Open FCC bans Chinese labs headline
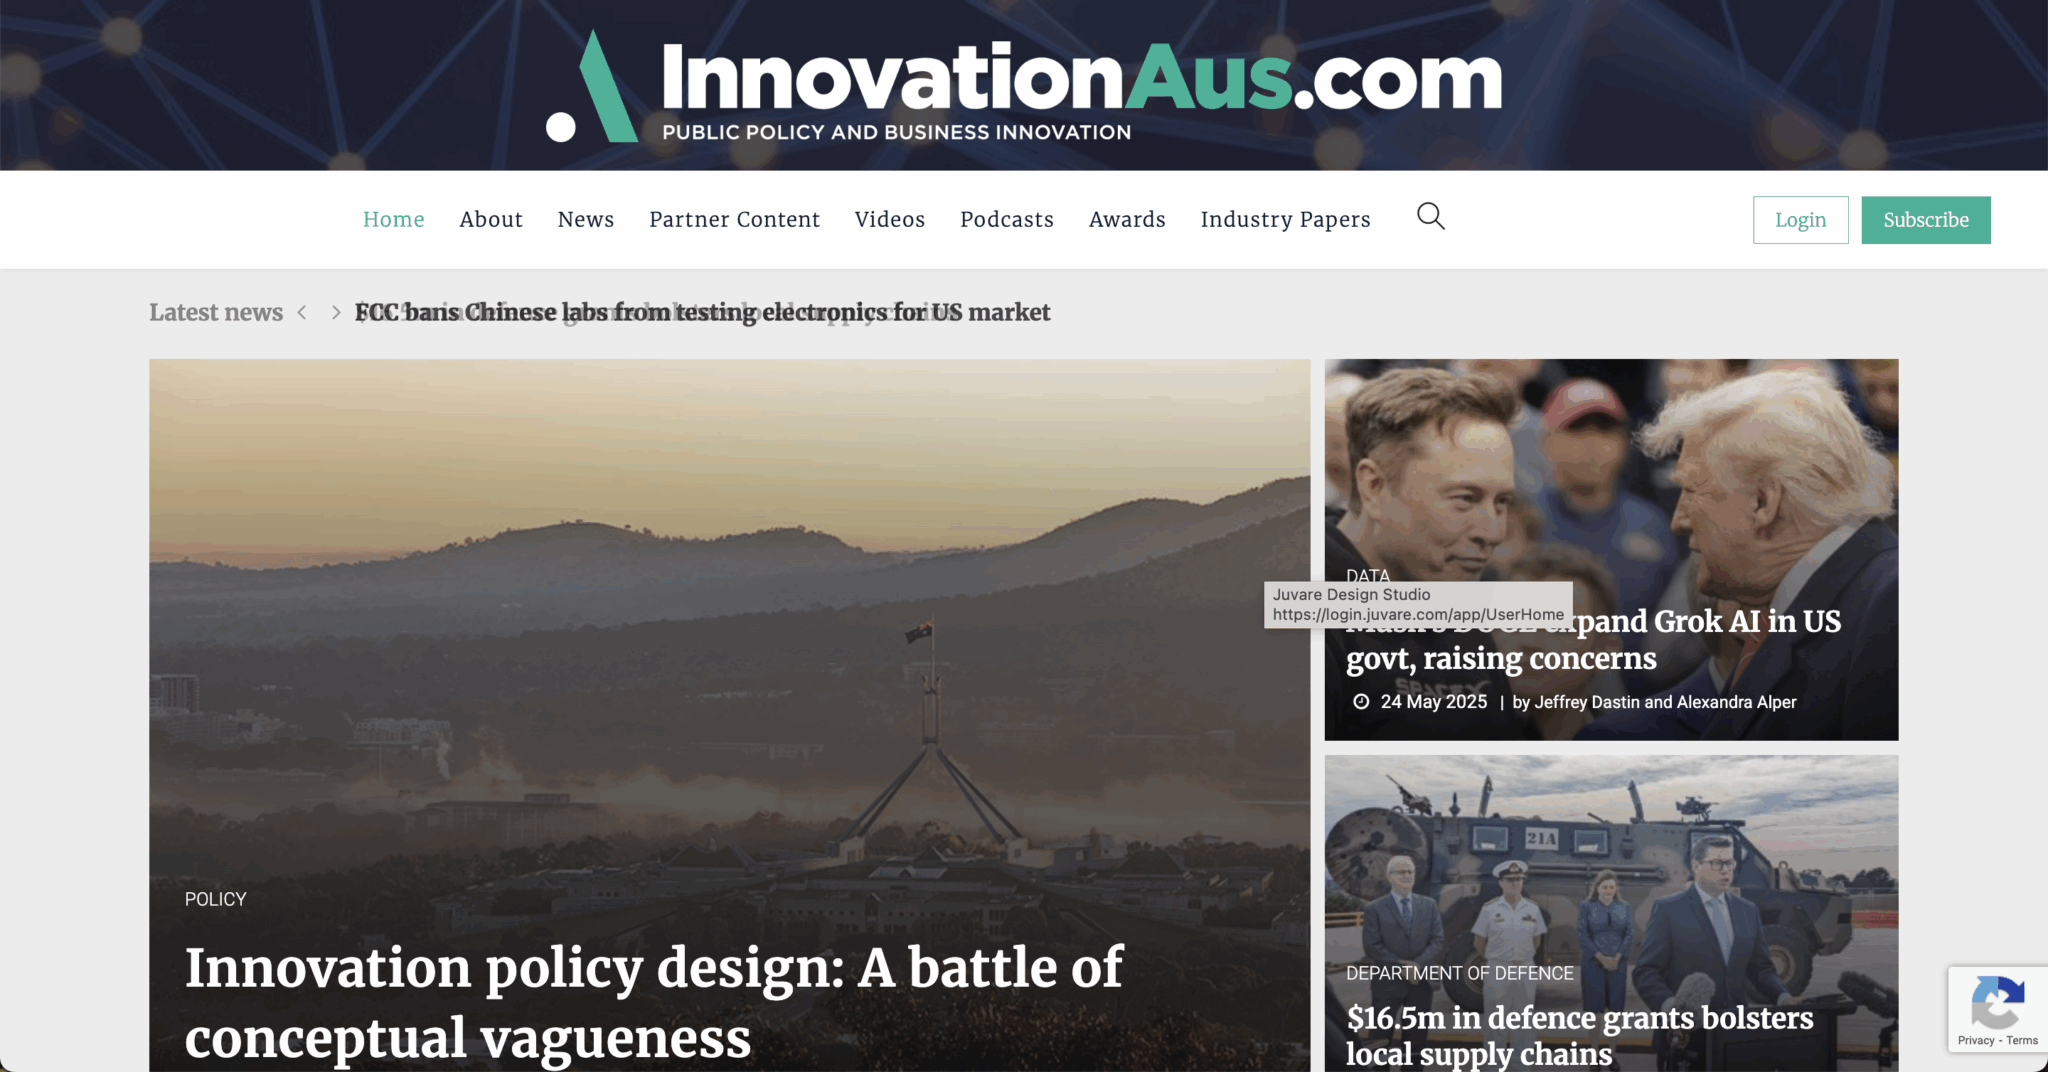Screen dimensions: 2048x1072 coord(703,313)
